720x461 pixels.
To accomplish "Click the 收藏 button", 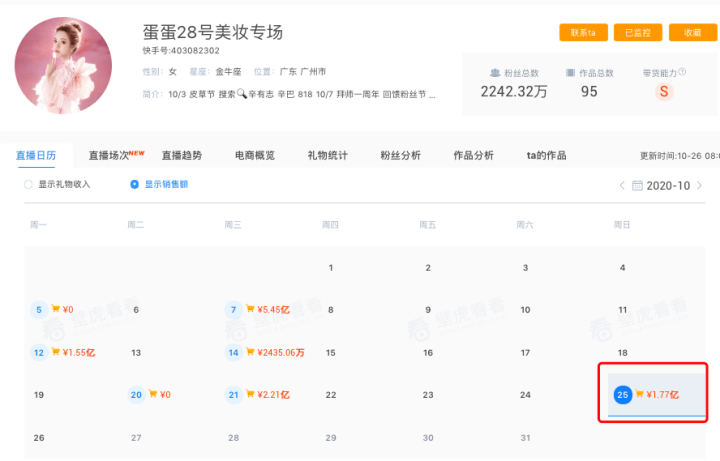I will point(692,33).
